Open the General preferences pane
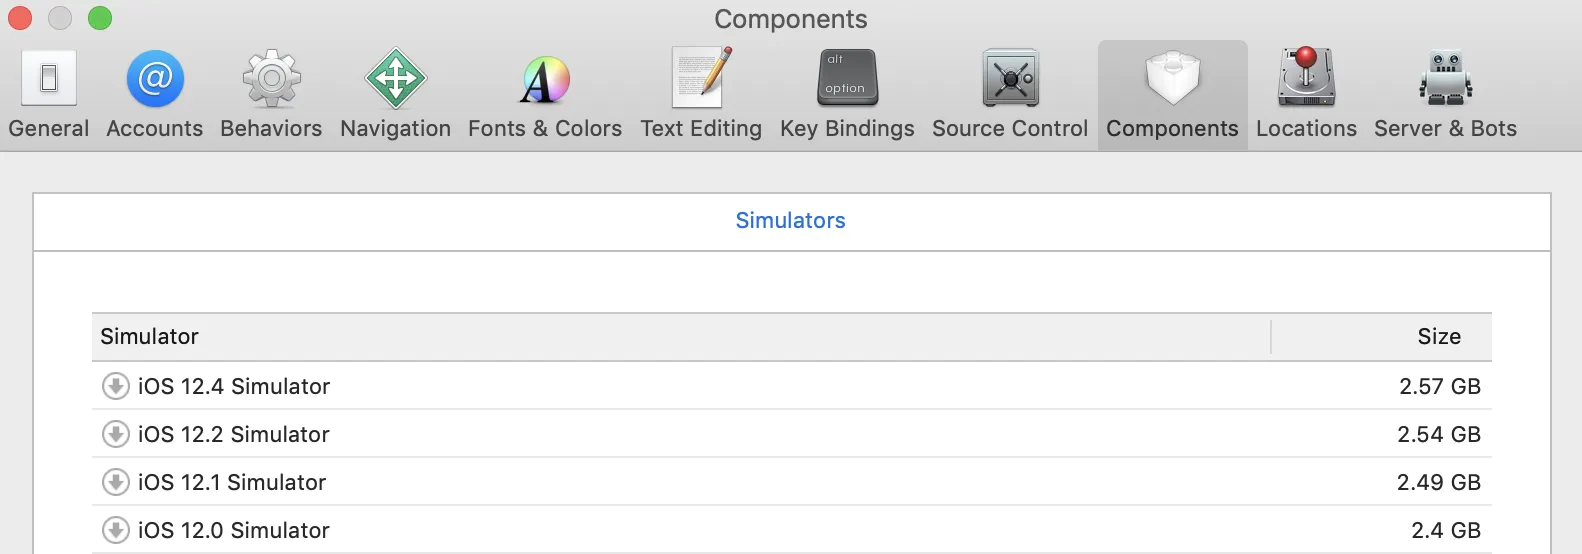1582x554 pixels. click(x=48, y=94)
